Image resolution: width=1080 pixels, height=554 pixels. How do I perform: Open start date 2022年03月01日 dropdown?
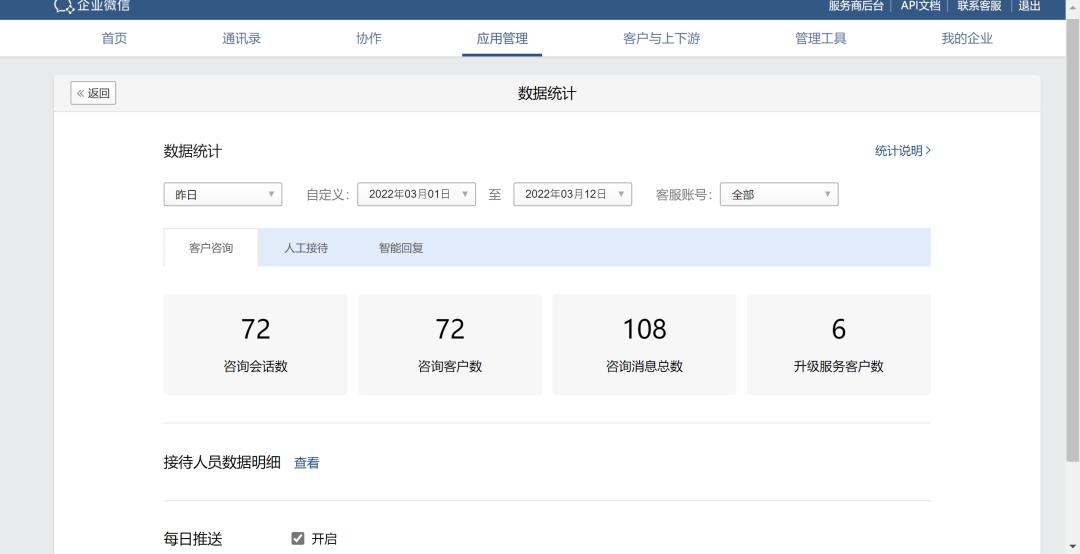point(416,194)
